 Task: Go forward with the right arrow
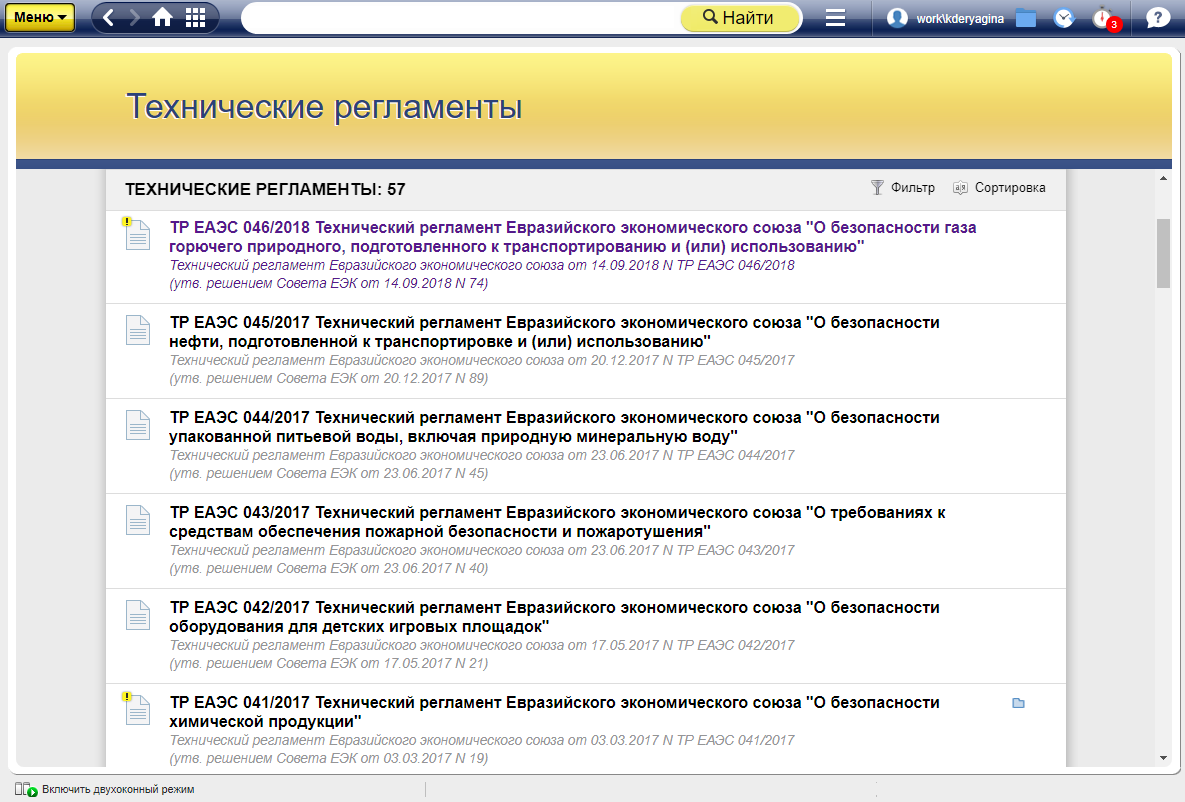[x=135, y=17]
